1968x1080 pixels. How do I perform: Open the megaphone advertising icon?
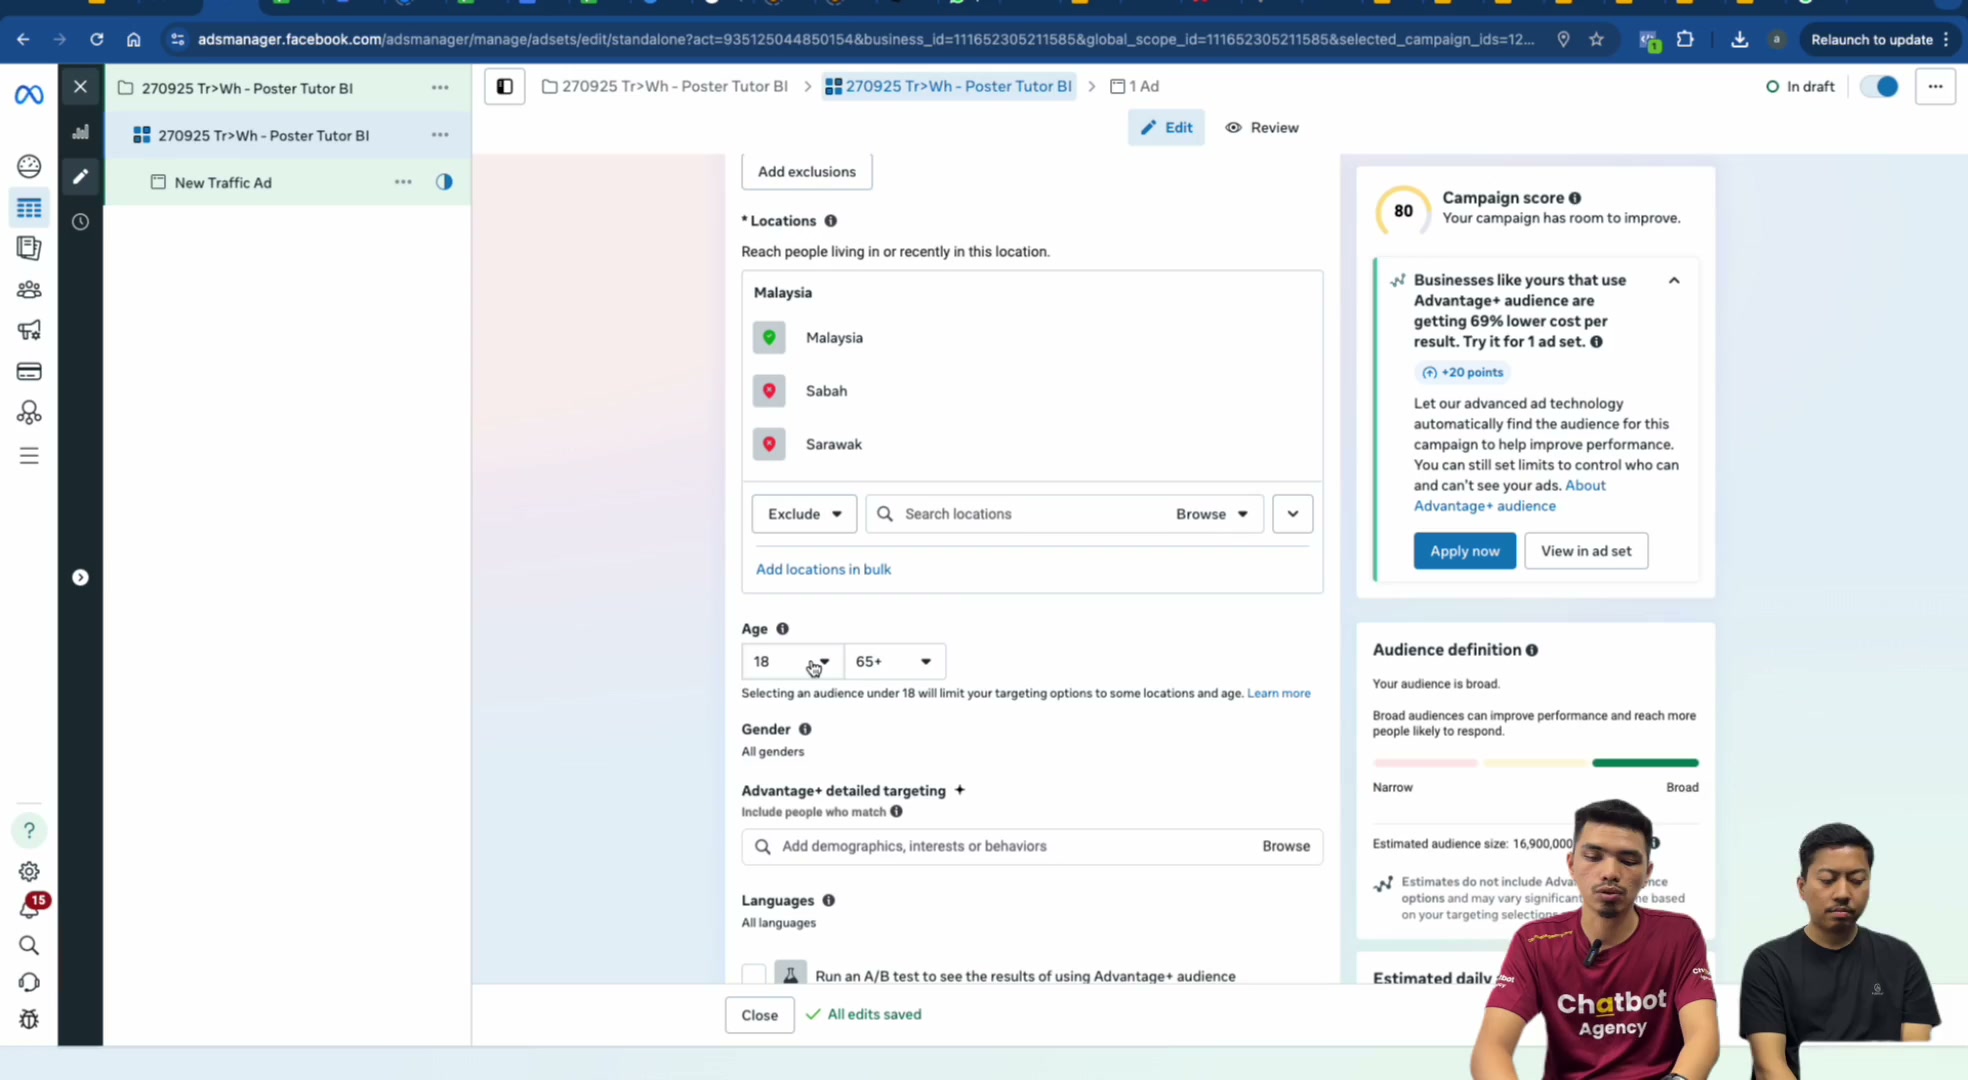pyautogui.click(x=29, y=331)
